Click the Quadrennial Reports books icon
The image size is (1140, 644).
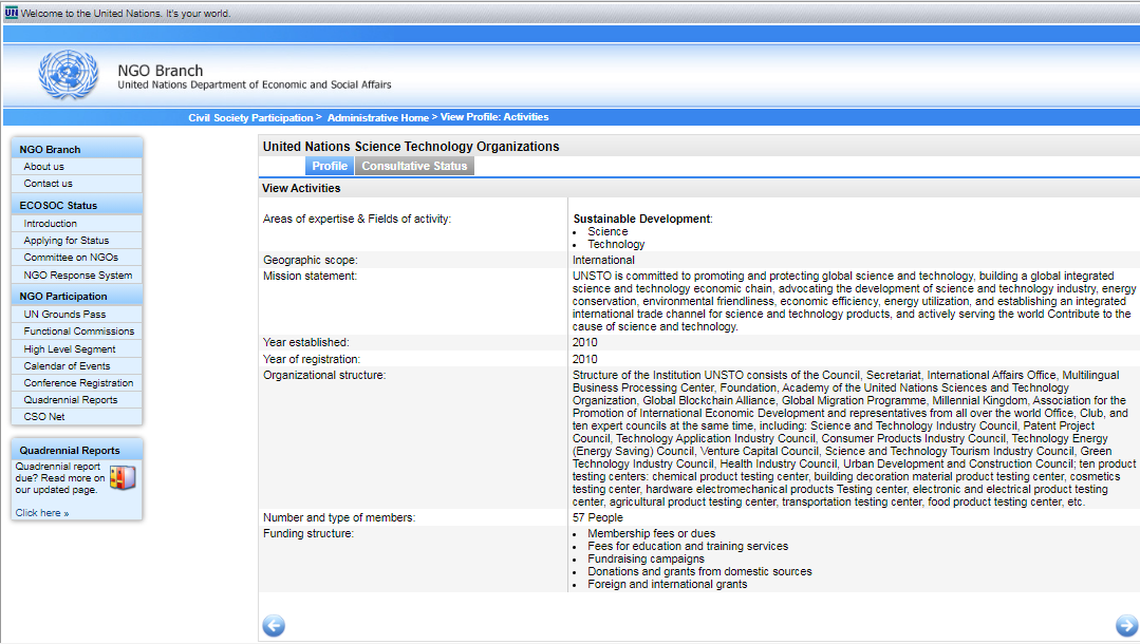click(x=123, y=478)
